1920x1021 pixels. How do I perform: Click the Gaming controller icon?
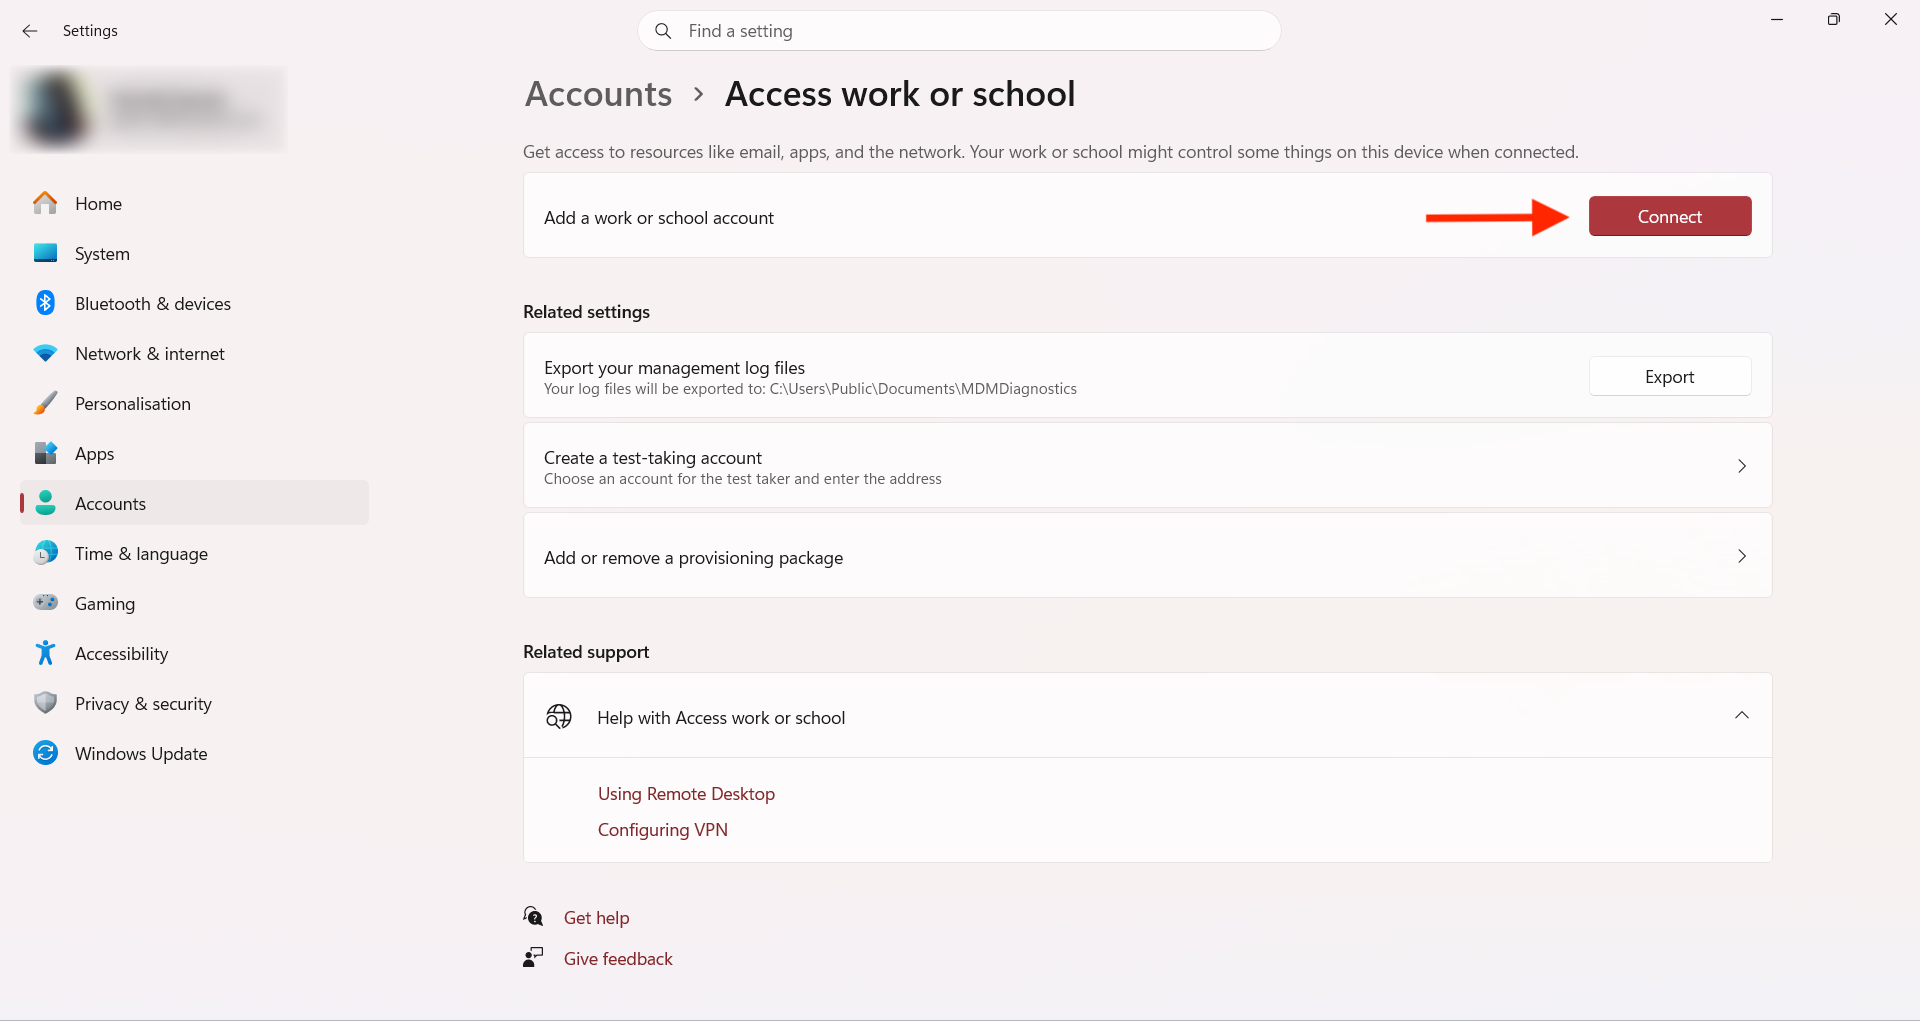tap(45, 602)
